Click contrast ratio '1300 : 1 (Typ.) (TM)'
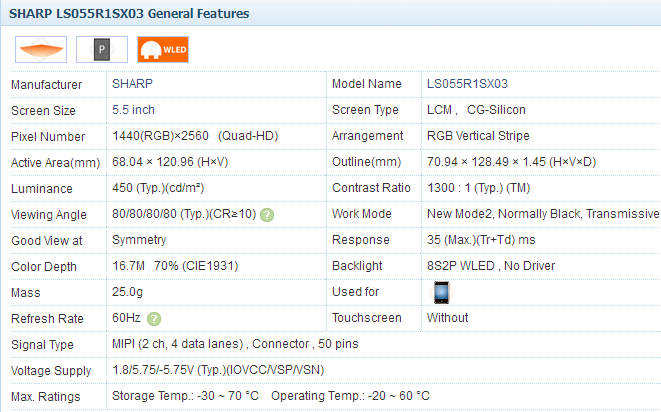The height and width of the screenshot is (412, 661). 478,188
